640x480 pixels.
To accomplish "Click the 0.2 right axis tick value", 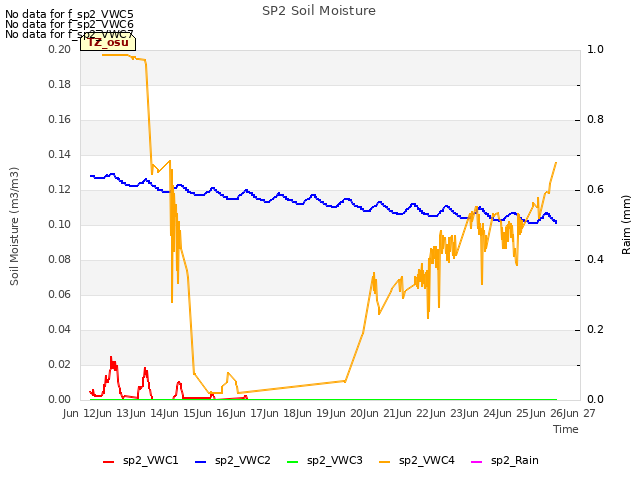I will coord(596,330).
